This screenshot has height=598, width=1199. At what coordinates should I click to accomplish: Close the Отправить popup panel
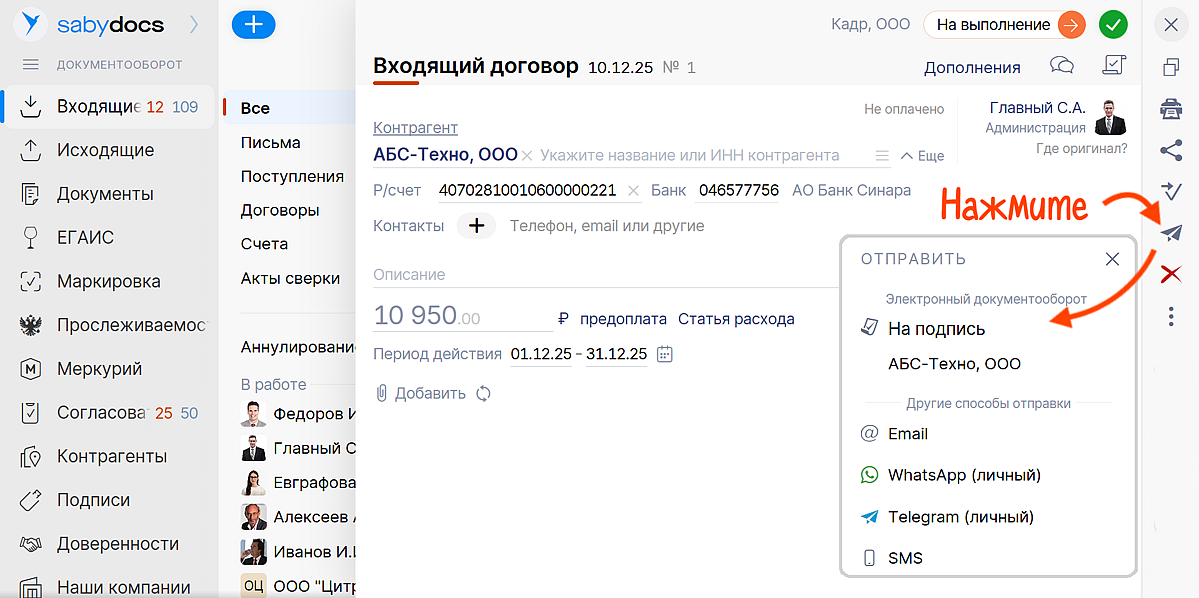pyautogui.click(x=1112, y=259)
